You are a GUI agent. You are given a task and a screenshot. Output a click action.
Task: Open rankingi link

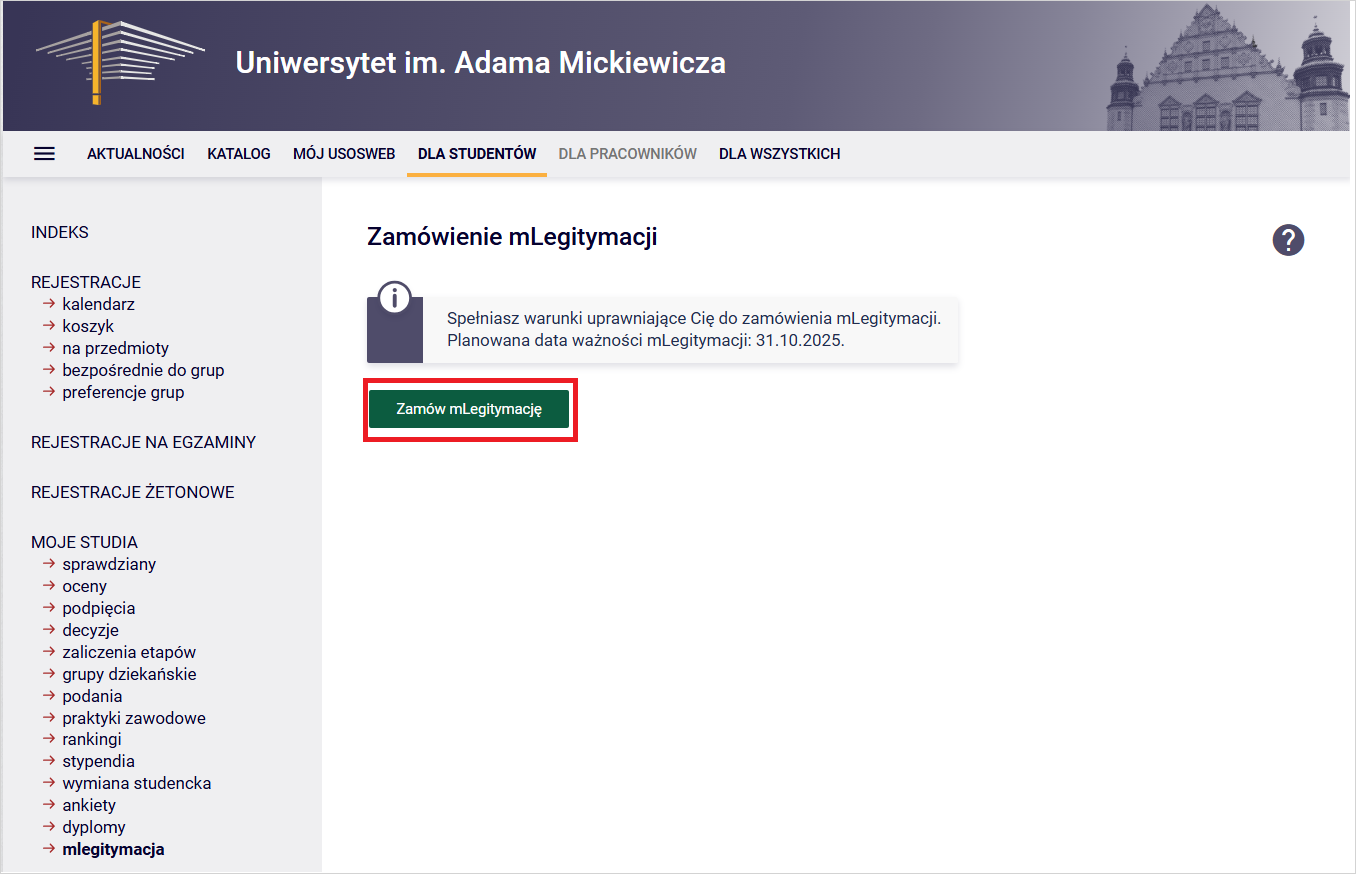(x=92, y=739)
